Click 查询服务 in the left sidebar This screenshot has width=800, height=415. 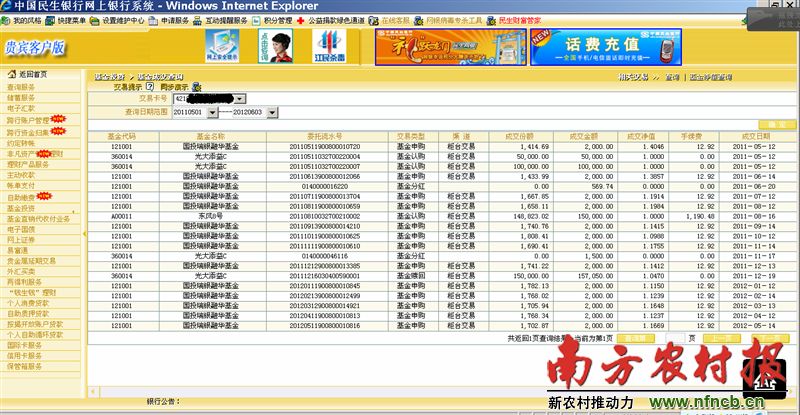pyautogui.click(x=22, y=87)
